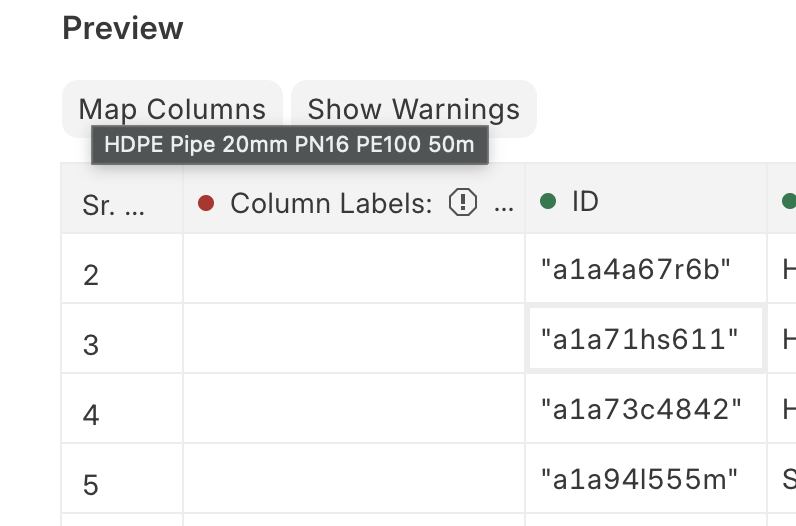The height and width of the screenshot is (526, 796).
Task: Select row number 2 in Sr. column
Action: click(x=92, y=274)
